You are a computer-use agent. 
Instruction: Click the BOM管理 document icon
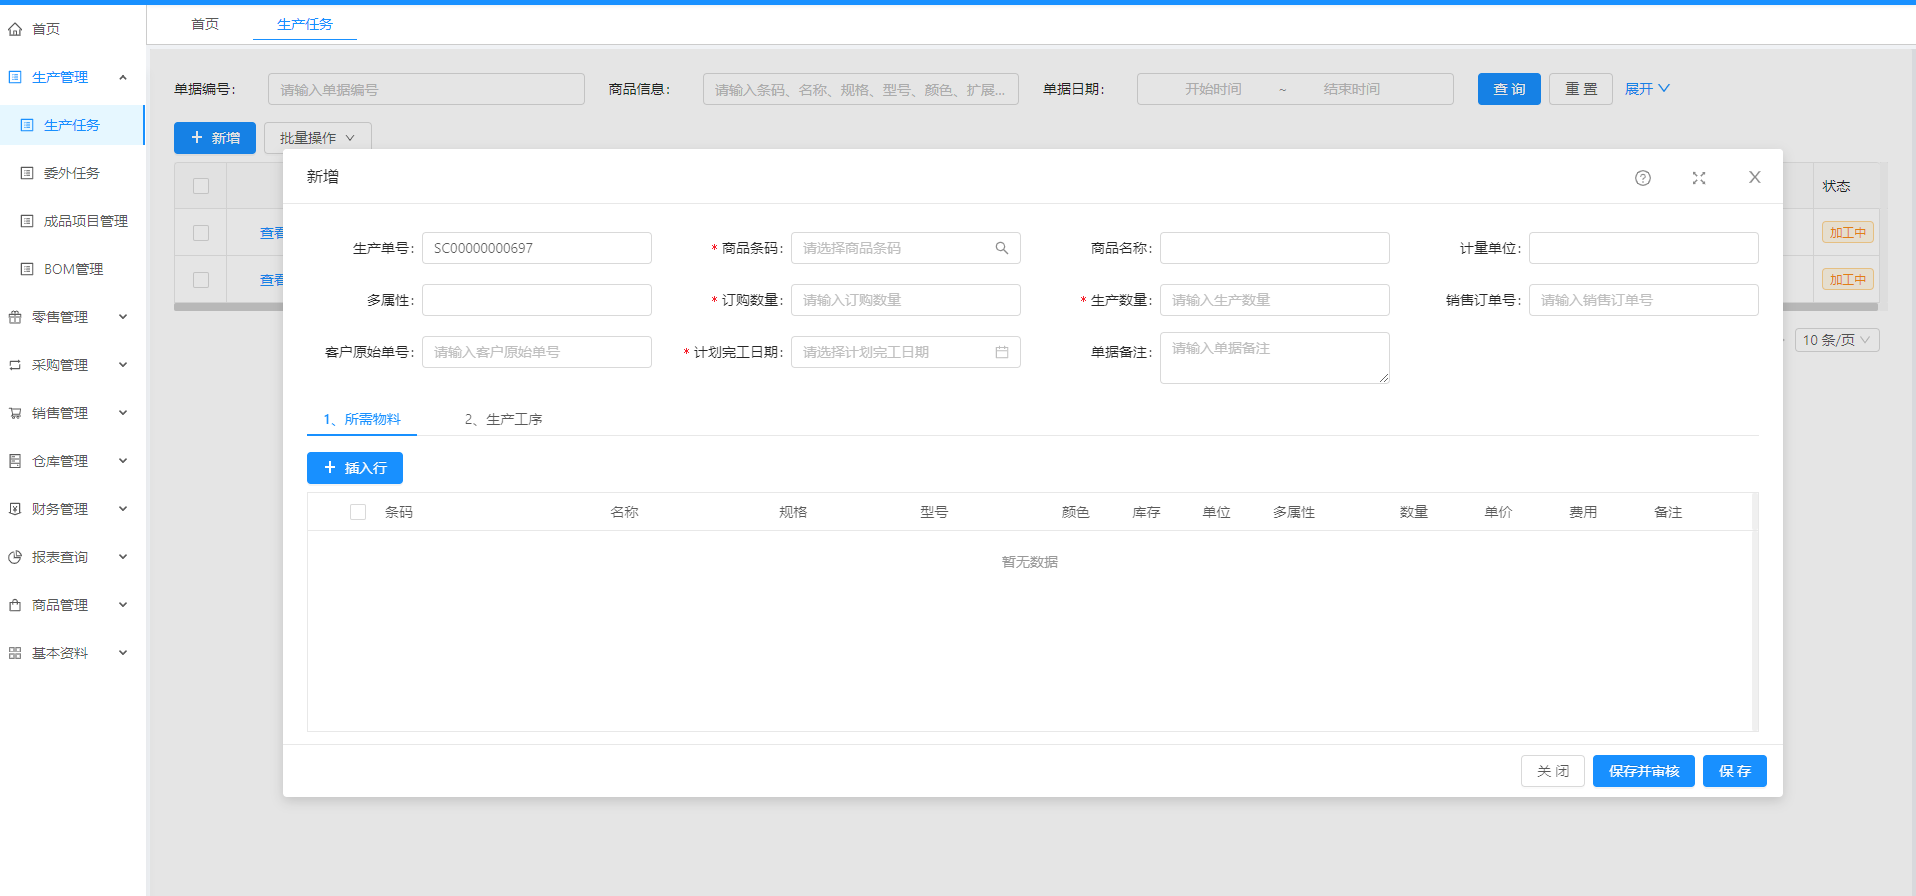click(27, 269)
